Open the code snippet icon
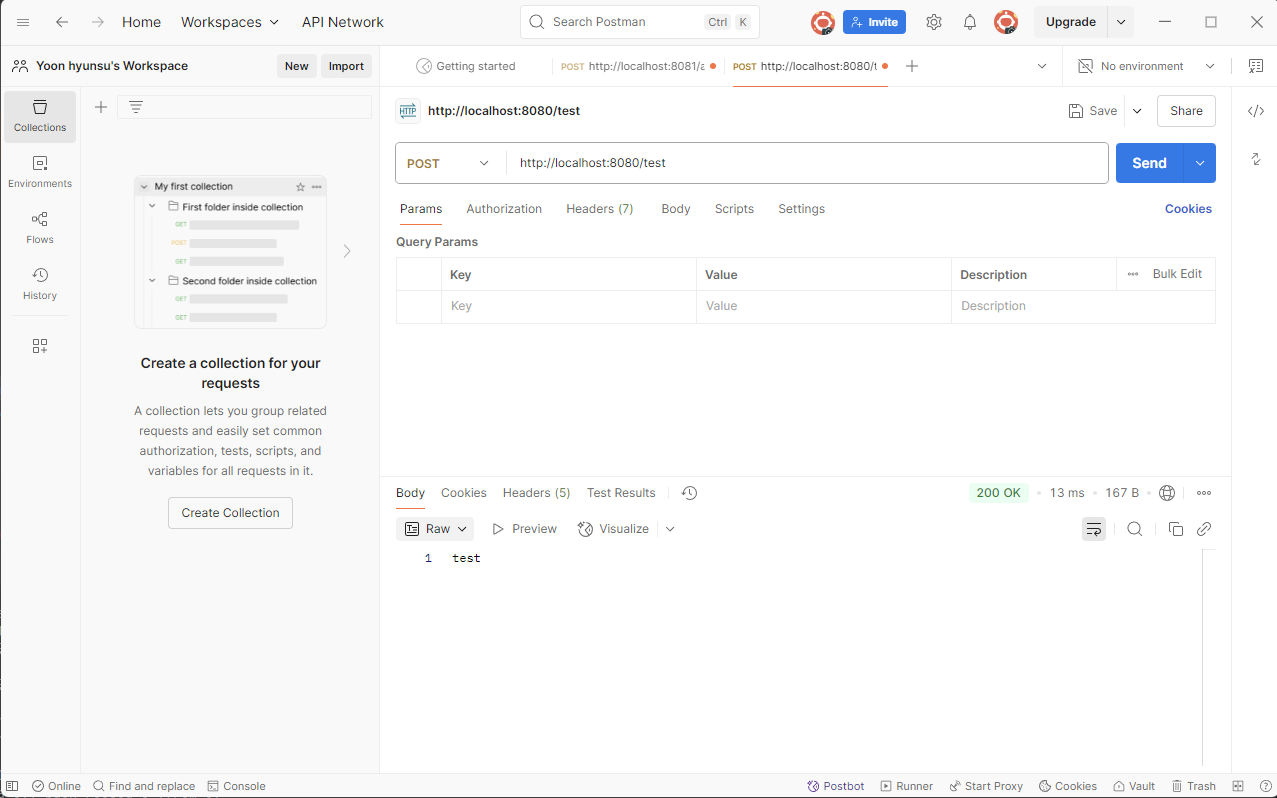Screen dimensions: 1277x798 [x=1256, y=111]
